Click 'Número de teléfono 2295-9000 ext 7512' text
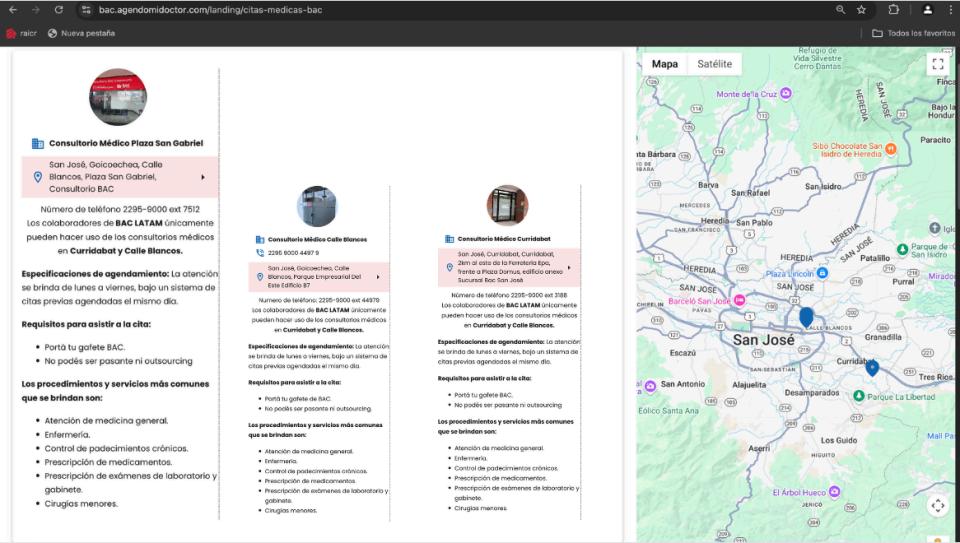The width and height of the screenshot is (960, 543). (x=119, y=209)
